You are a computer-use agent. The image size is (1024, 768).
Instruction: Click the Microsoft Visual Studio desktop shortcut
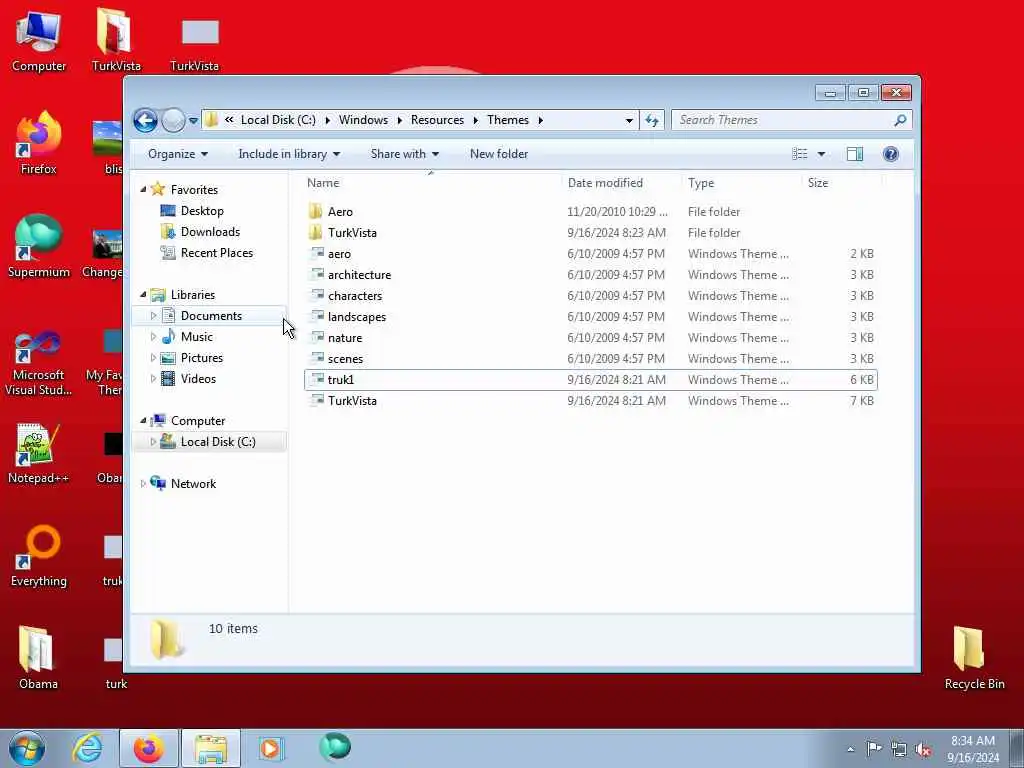[x=39, y=362]
